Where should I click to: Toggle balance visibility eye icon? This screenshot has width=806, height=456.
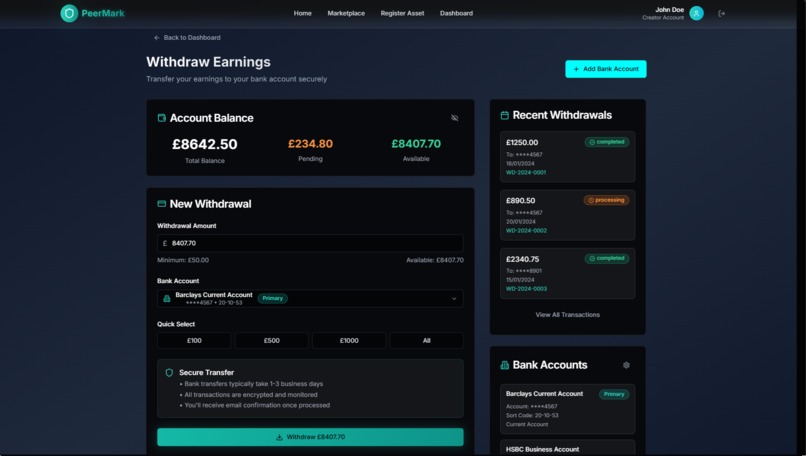tap(454, 118)
